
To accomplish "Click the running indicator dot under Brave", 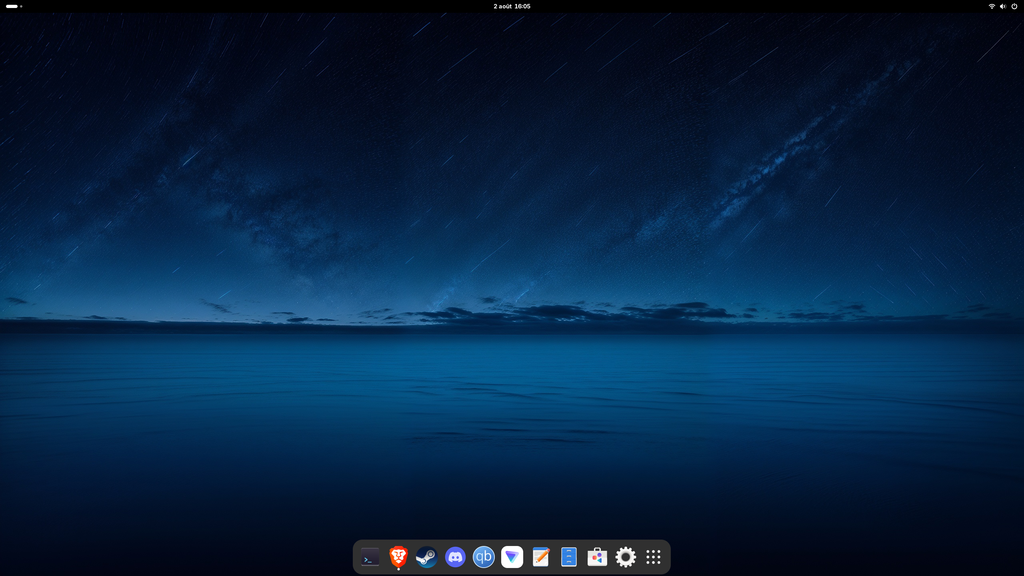I will [x=398, y=570].
